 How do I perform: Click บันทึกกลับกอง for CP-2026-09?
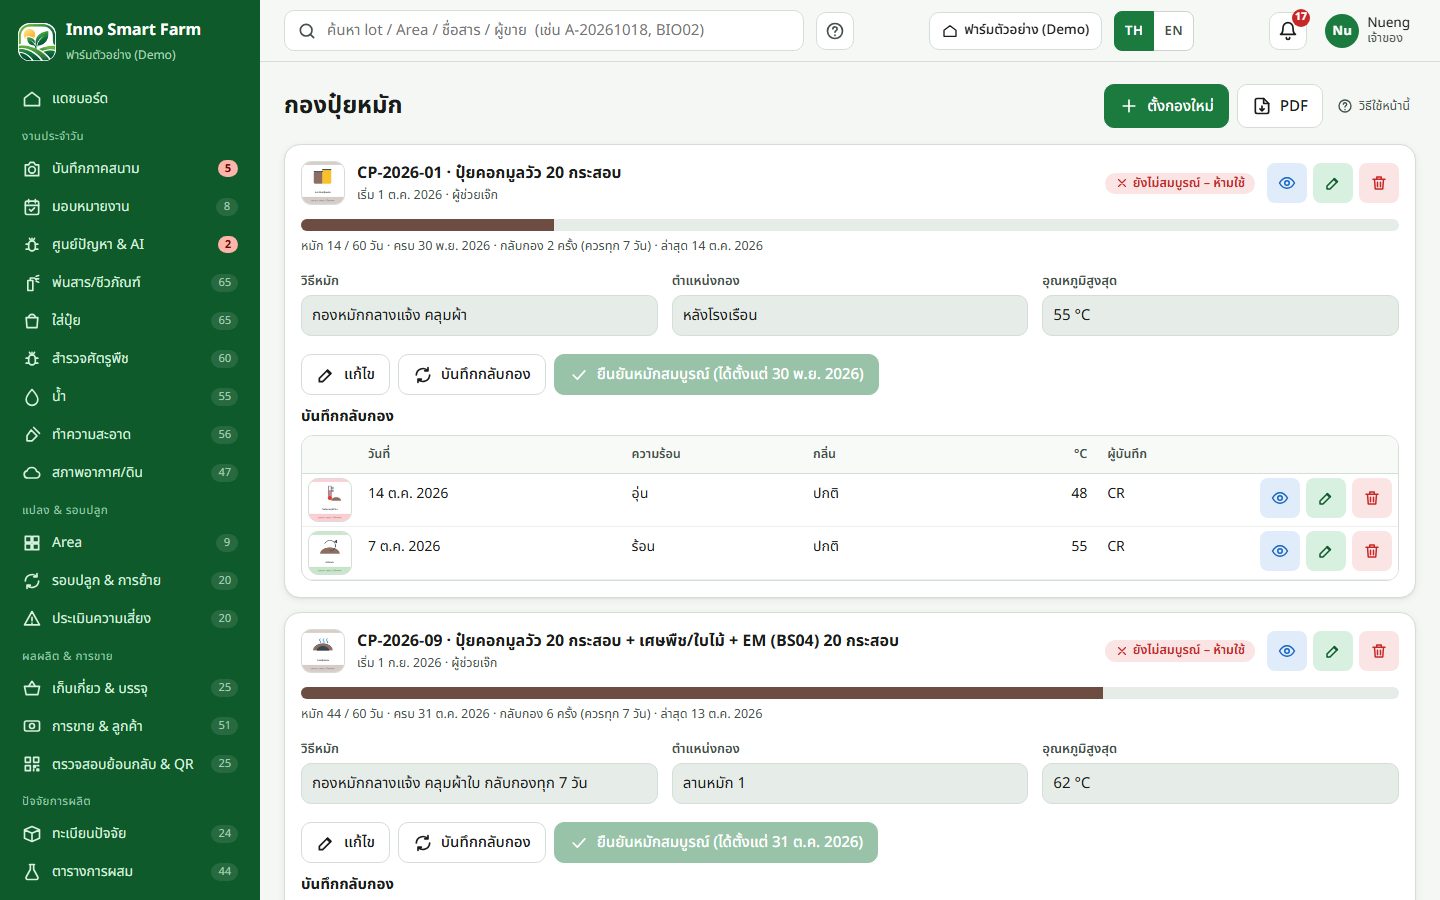[472, 843]
